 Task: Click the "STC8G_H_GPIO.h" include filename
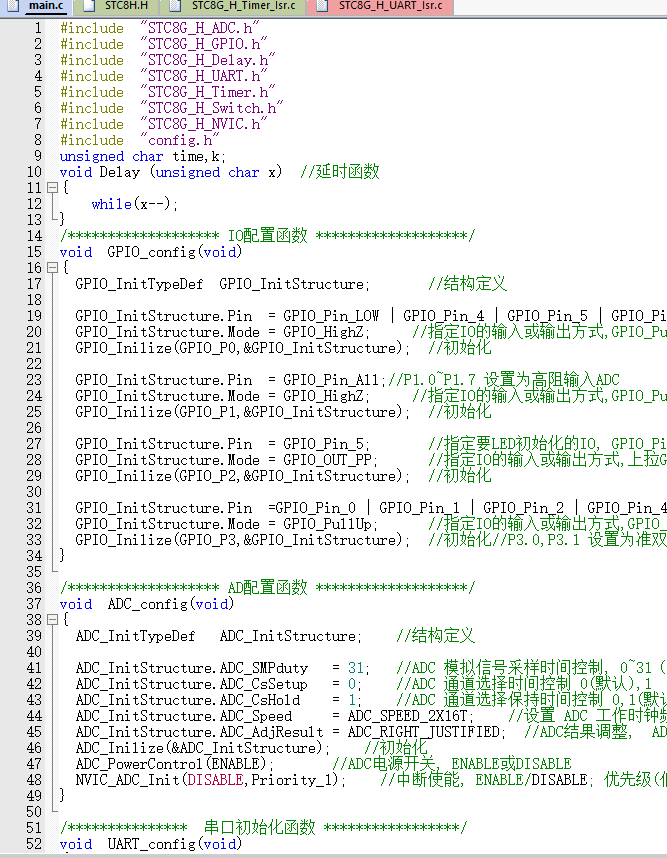point(204,44)
